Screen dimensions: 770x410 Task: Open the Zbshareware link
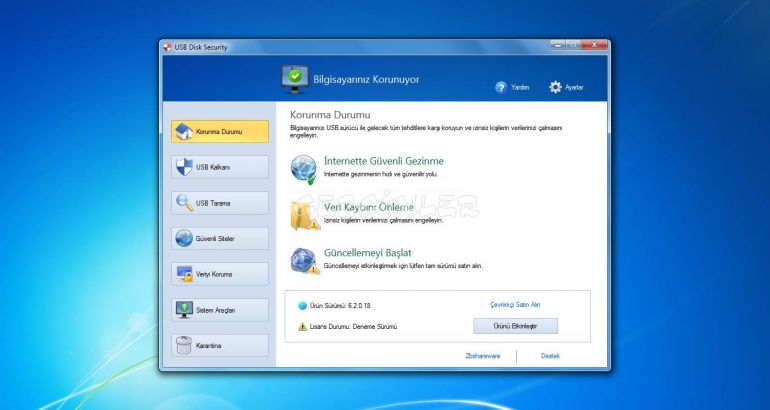(x=483, y=356)
